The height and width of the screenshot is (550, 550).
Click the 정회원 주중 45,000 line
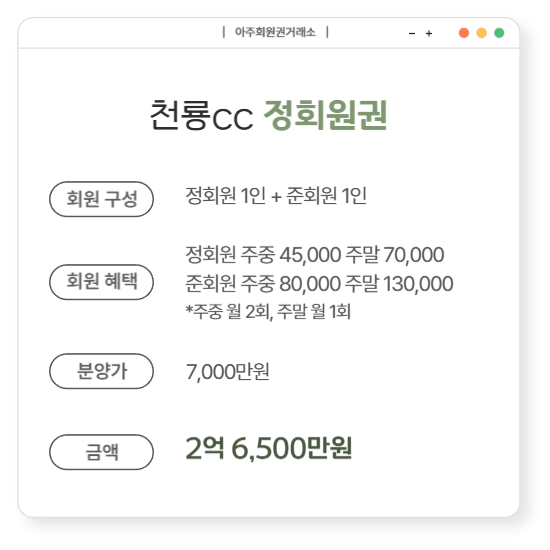(315, 255)
